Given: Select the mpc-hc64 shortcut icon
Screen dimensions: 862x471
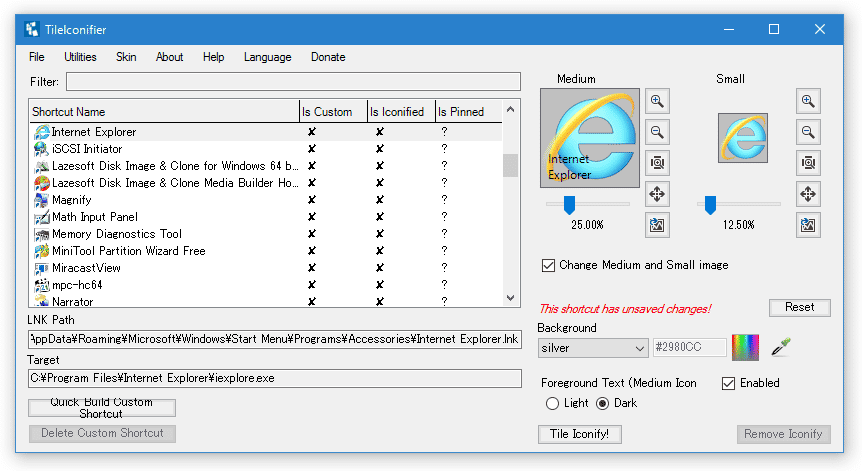Looking at the screenshot, I should (x=41, y=285).
